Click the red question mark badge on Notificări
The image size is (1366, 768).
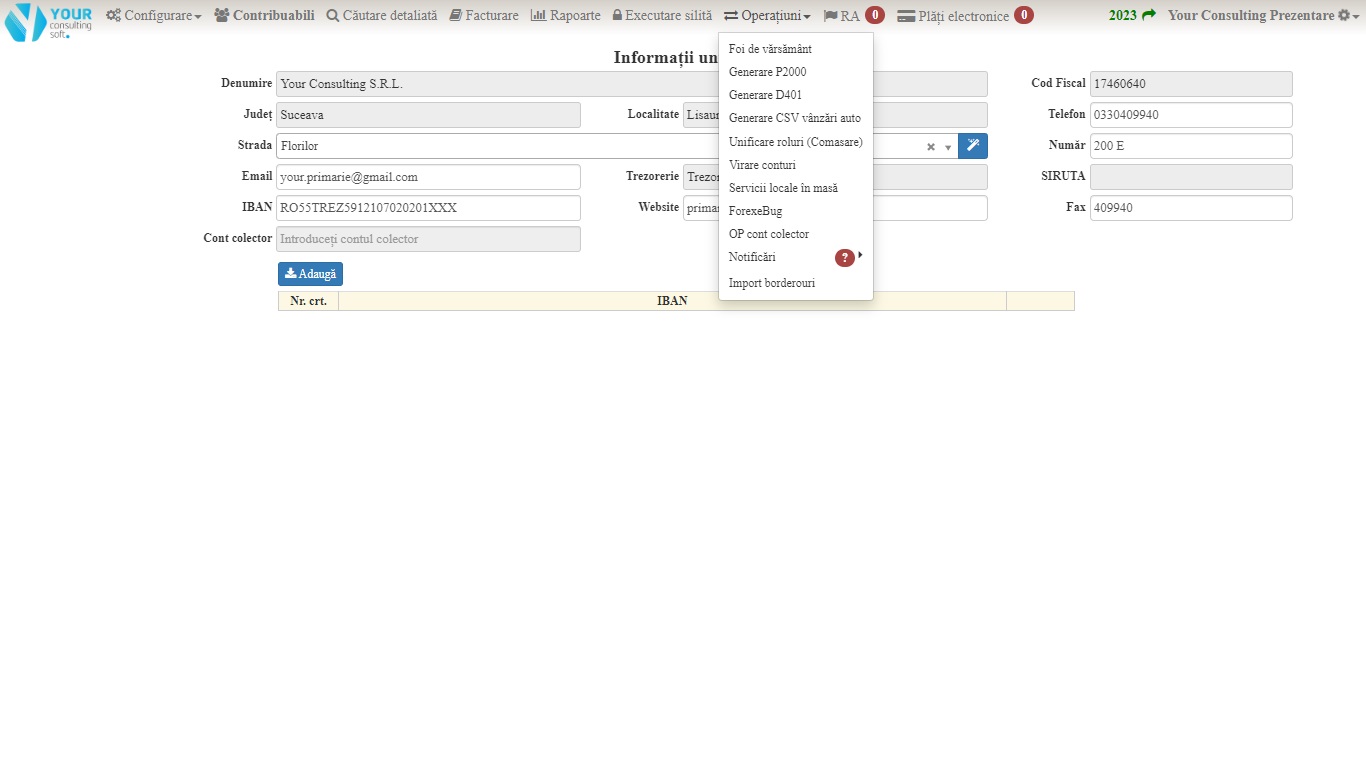point(844,258)
